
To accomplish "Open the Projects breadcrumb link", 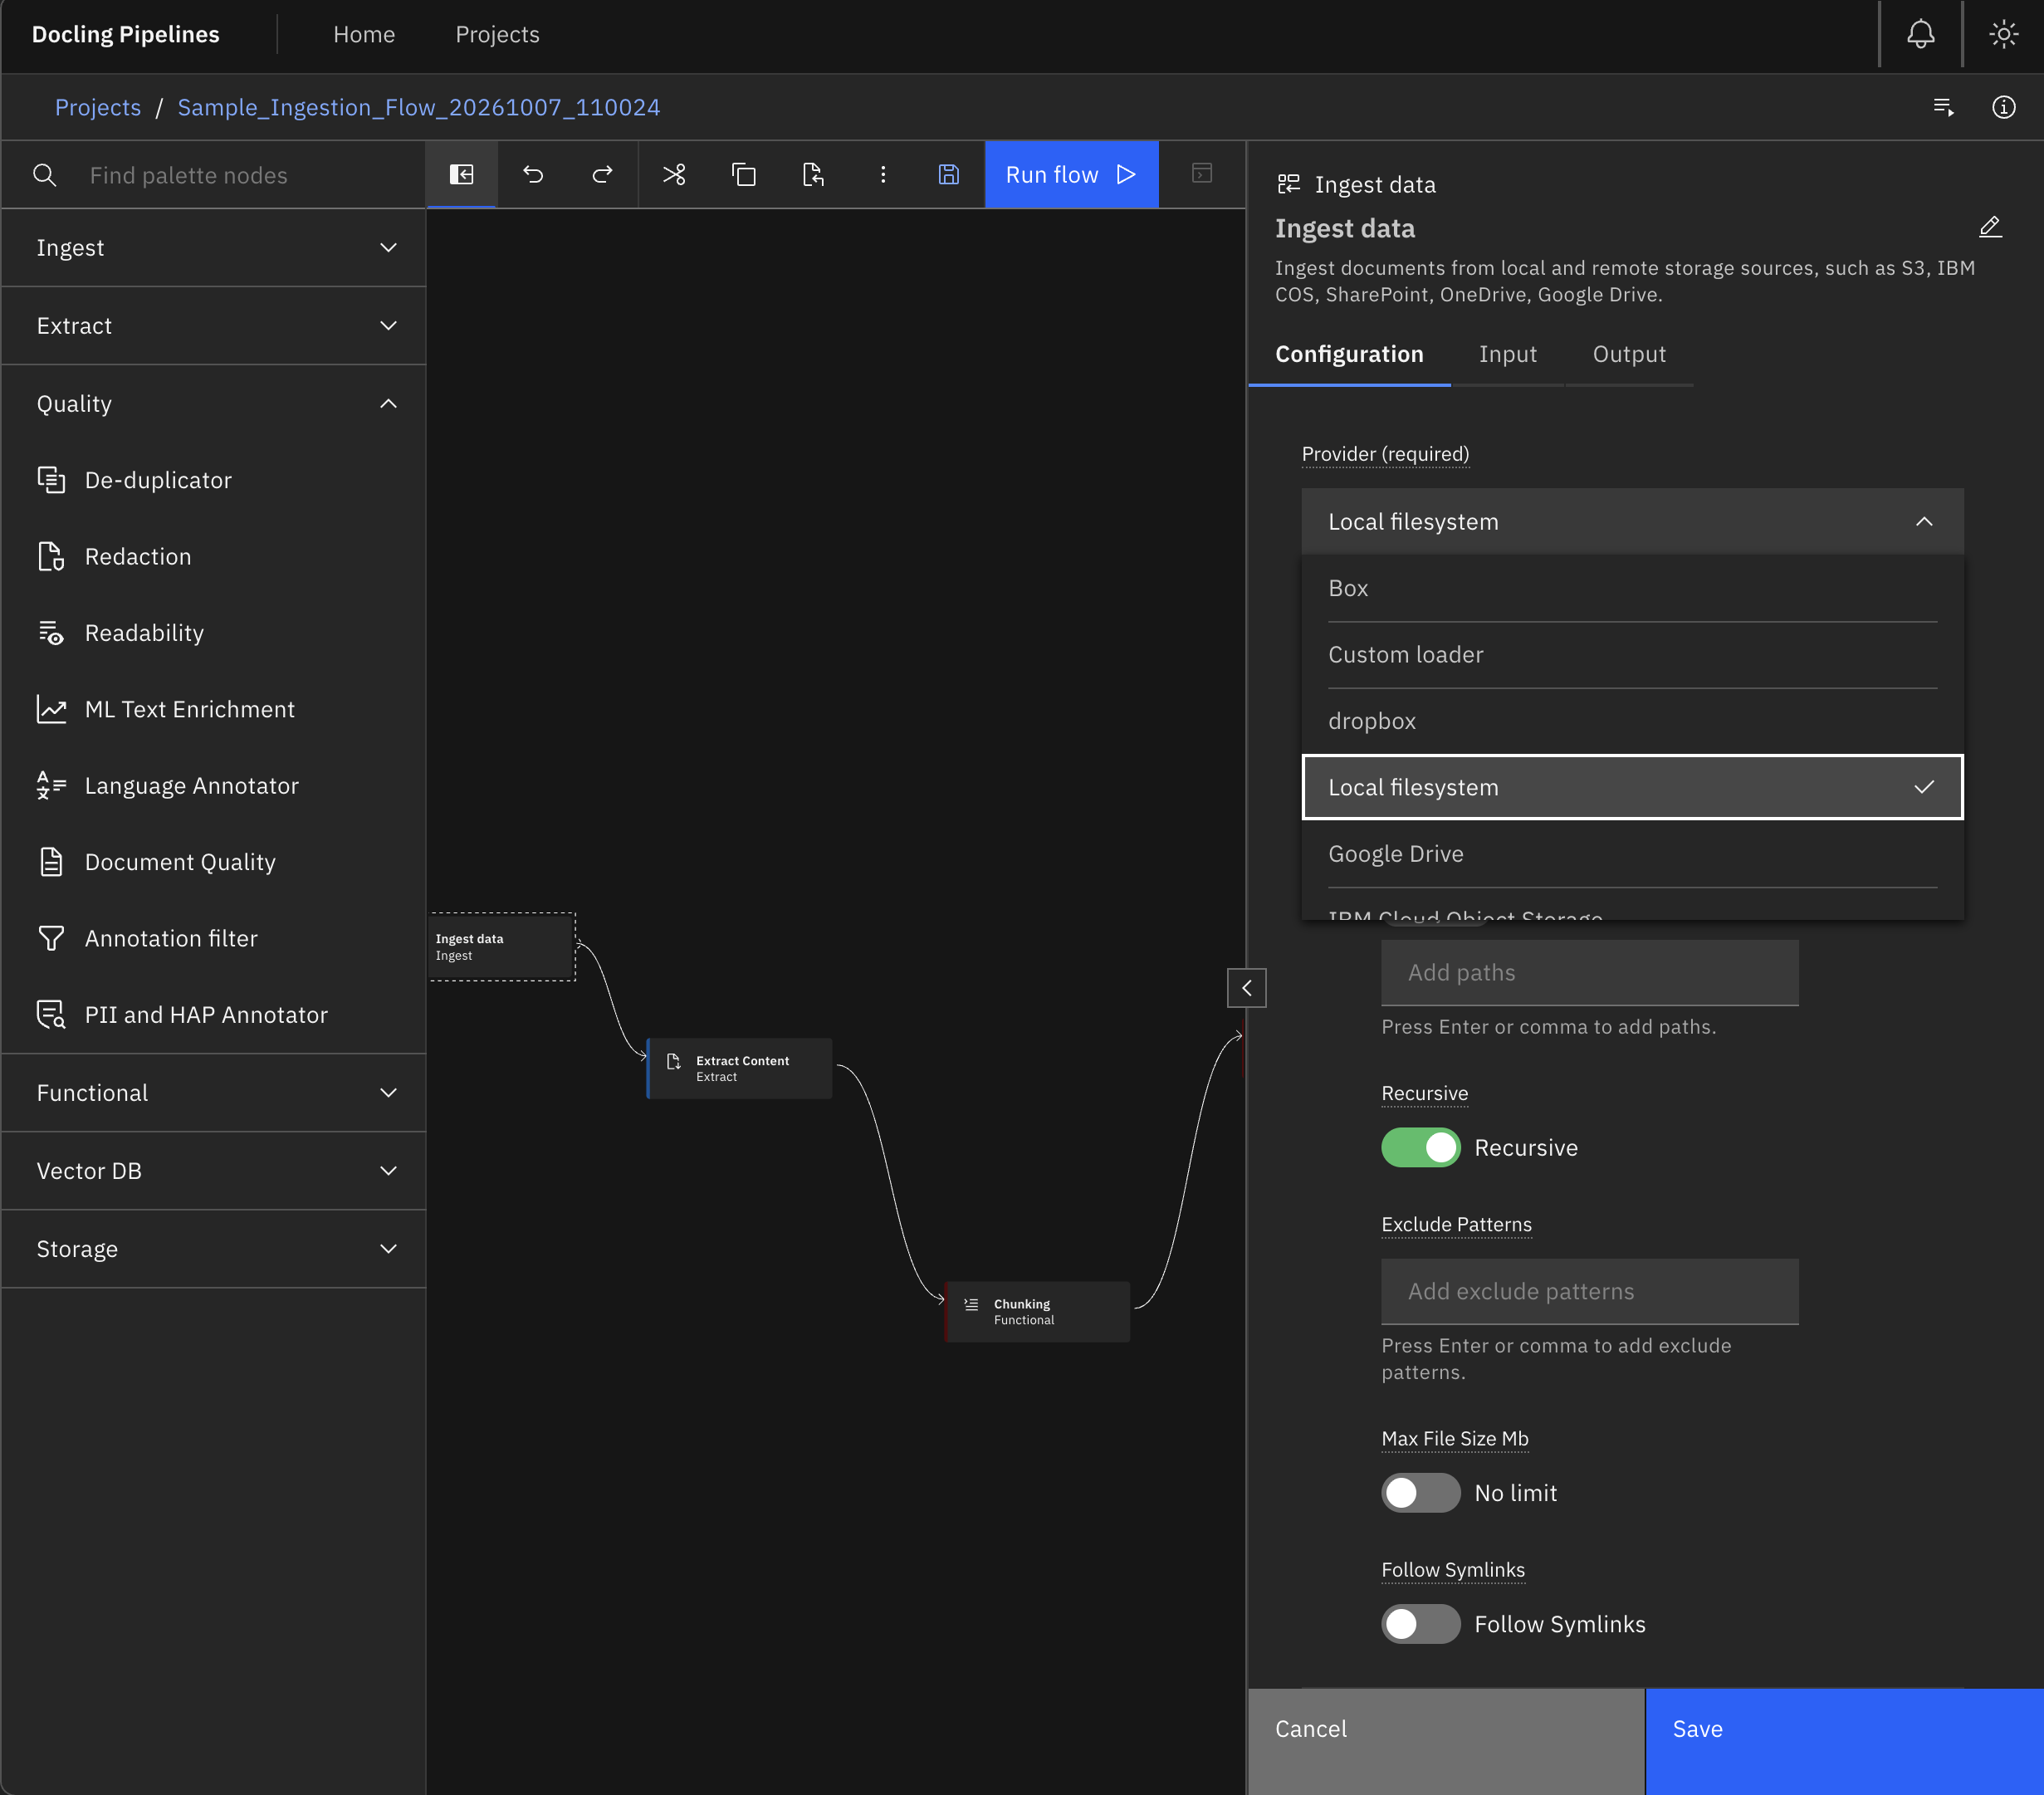I will (98, 107).
